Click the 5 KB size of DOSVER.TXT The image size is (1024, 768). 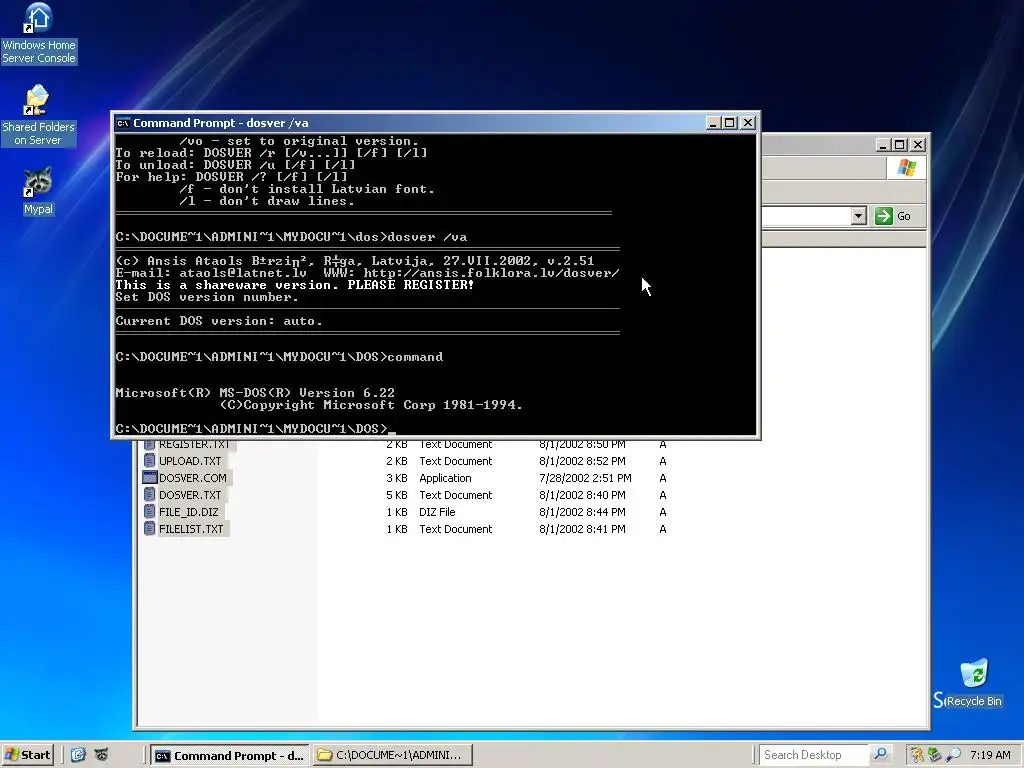point(396,495)
